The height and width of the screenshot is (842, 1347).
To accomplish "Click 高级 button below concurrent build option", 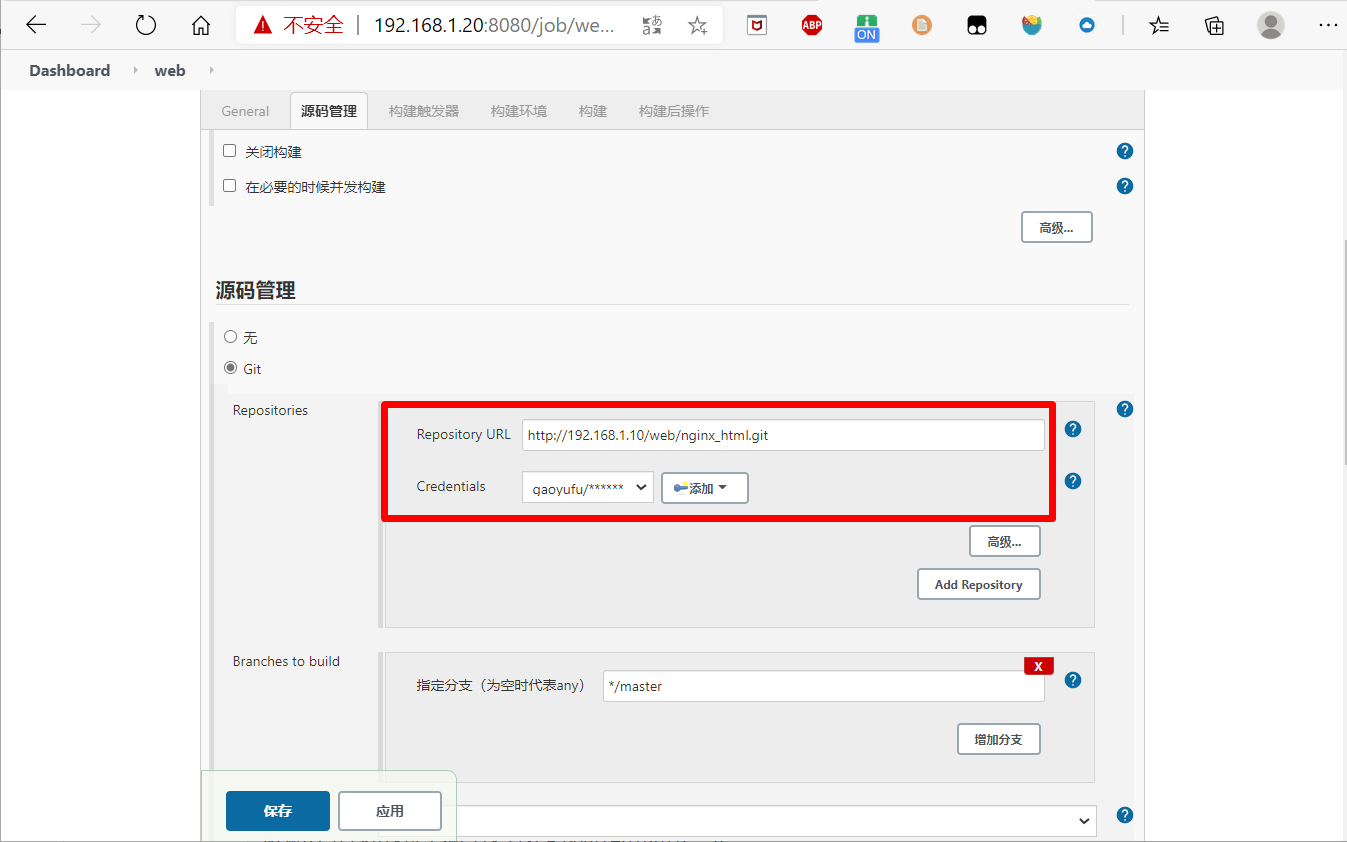I will point(1057,227).
